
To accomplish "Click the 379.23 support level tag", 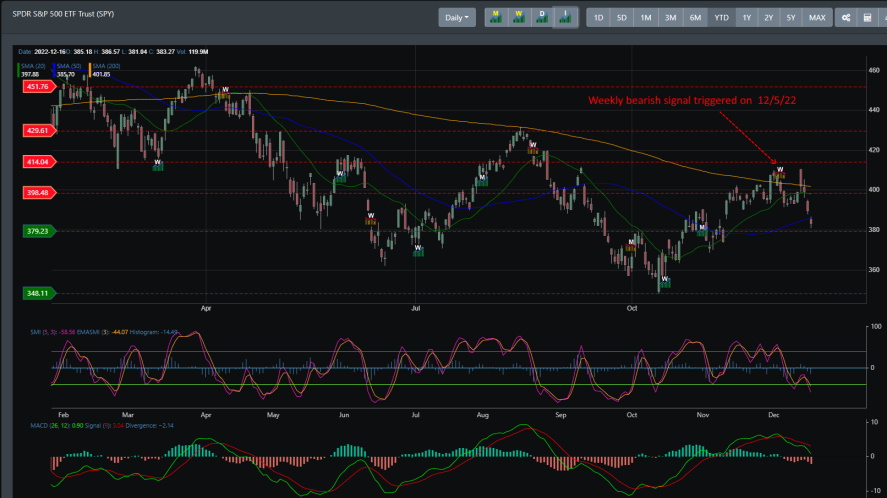I will pyautogui.click(x=39, y=231).
